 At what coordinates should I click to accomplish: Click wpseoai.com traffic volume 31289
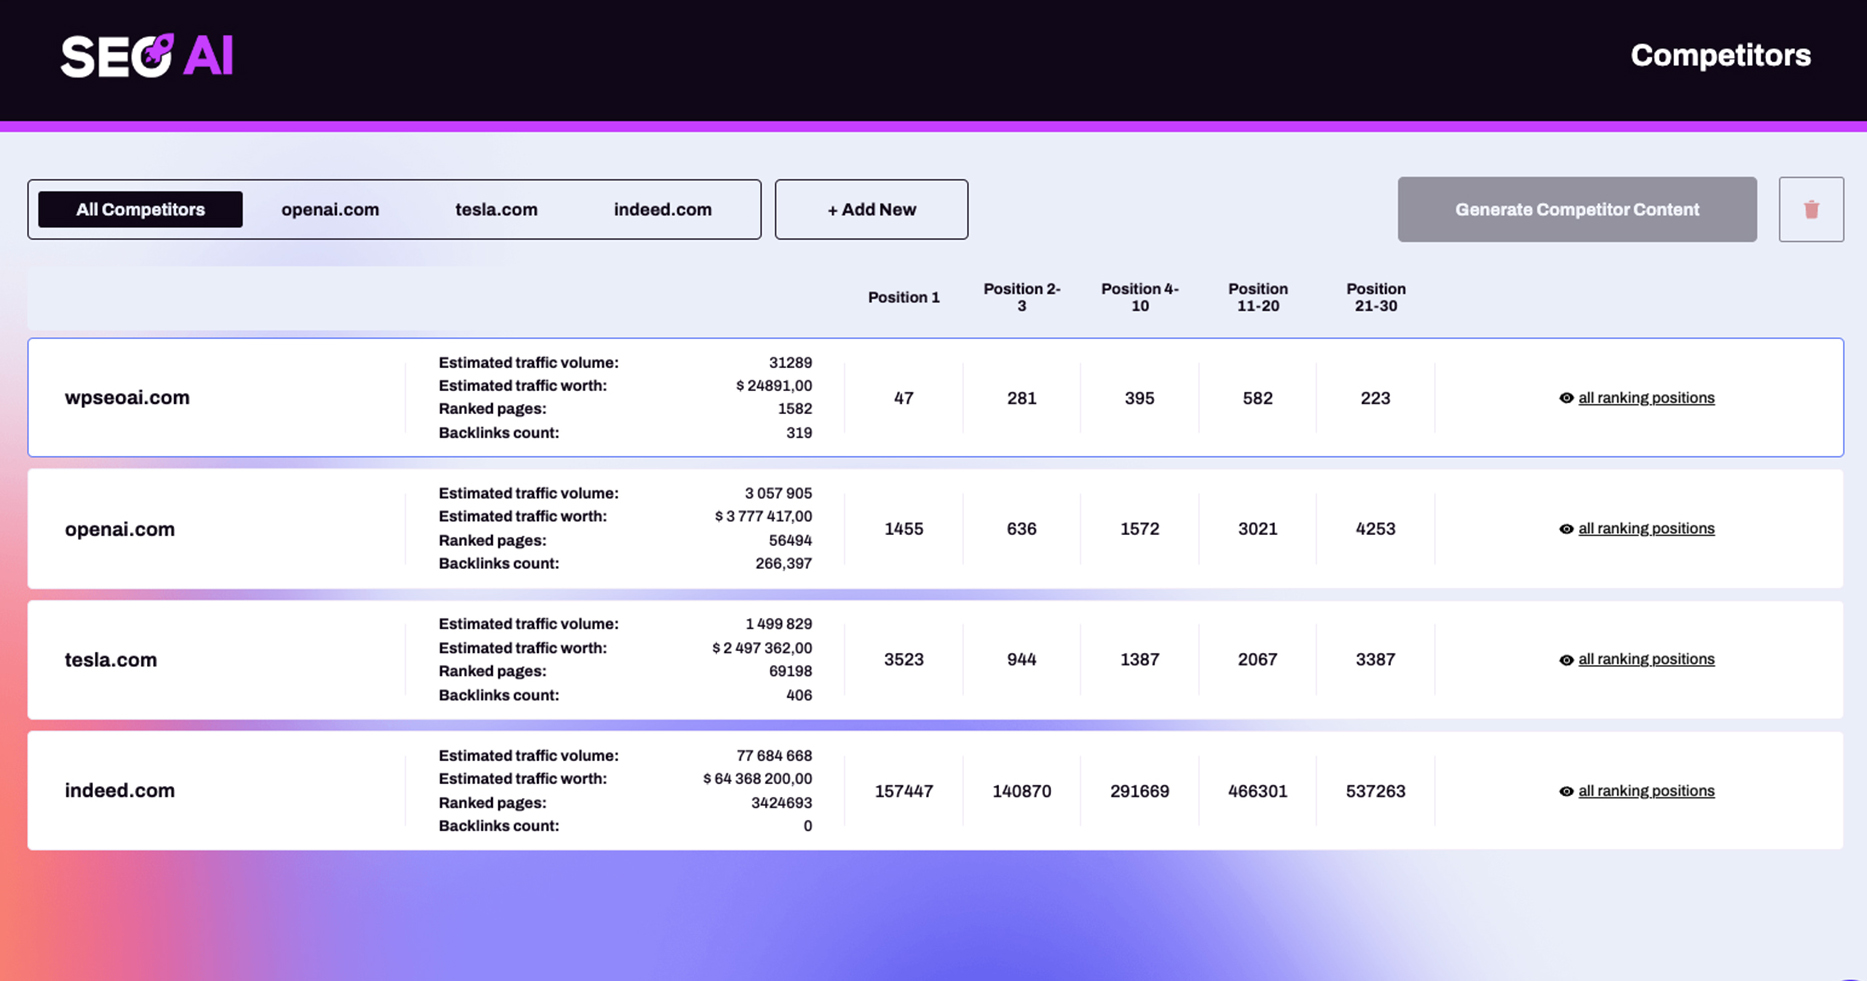(790, 363)
